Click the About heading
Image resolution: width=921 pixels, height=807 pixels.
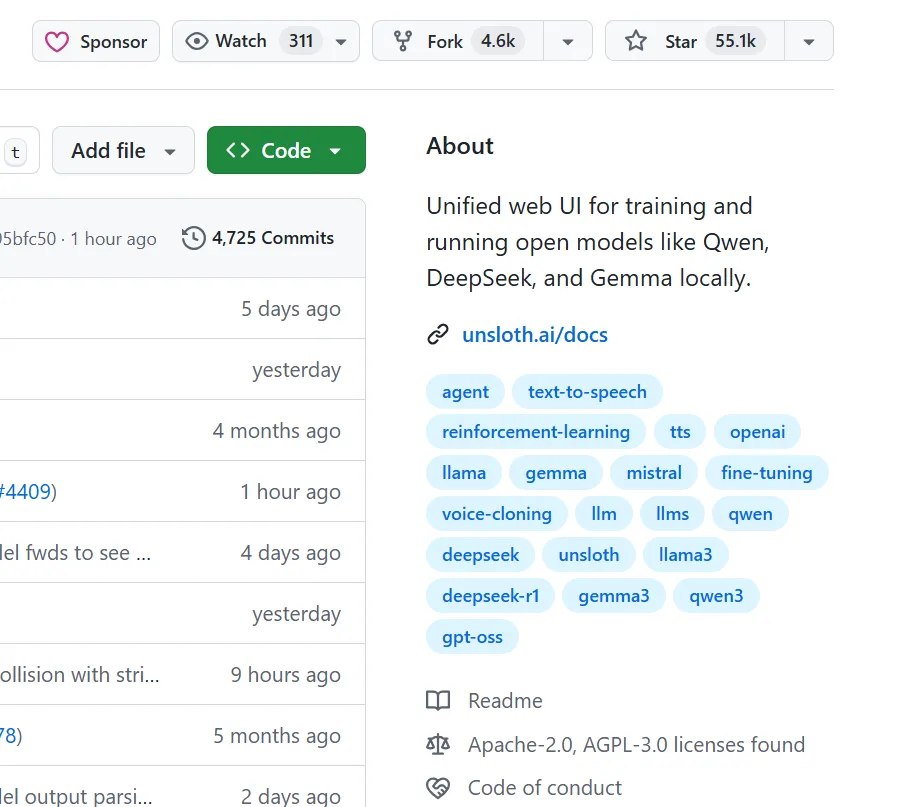[460, 146]
